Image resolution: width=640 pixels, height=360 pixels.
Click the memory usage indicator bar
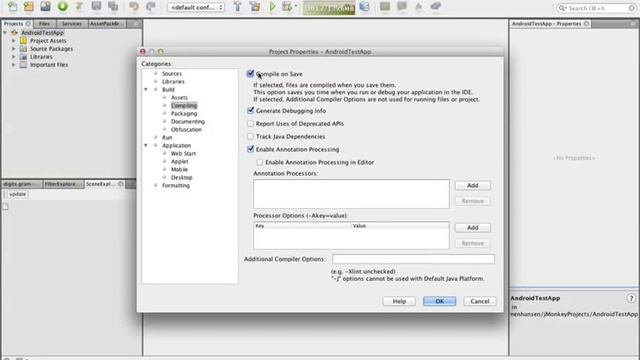coord(329,8)
